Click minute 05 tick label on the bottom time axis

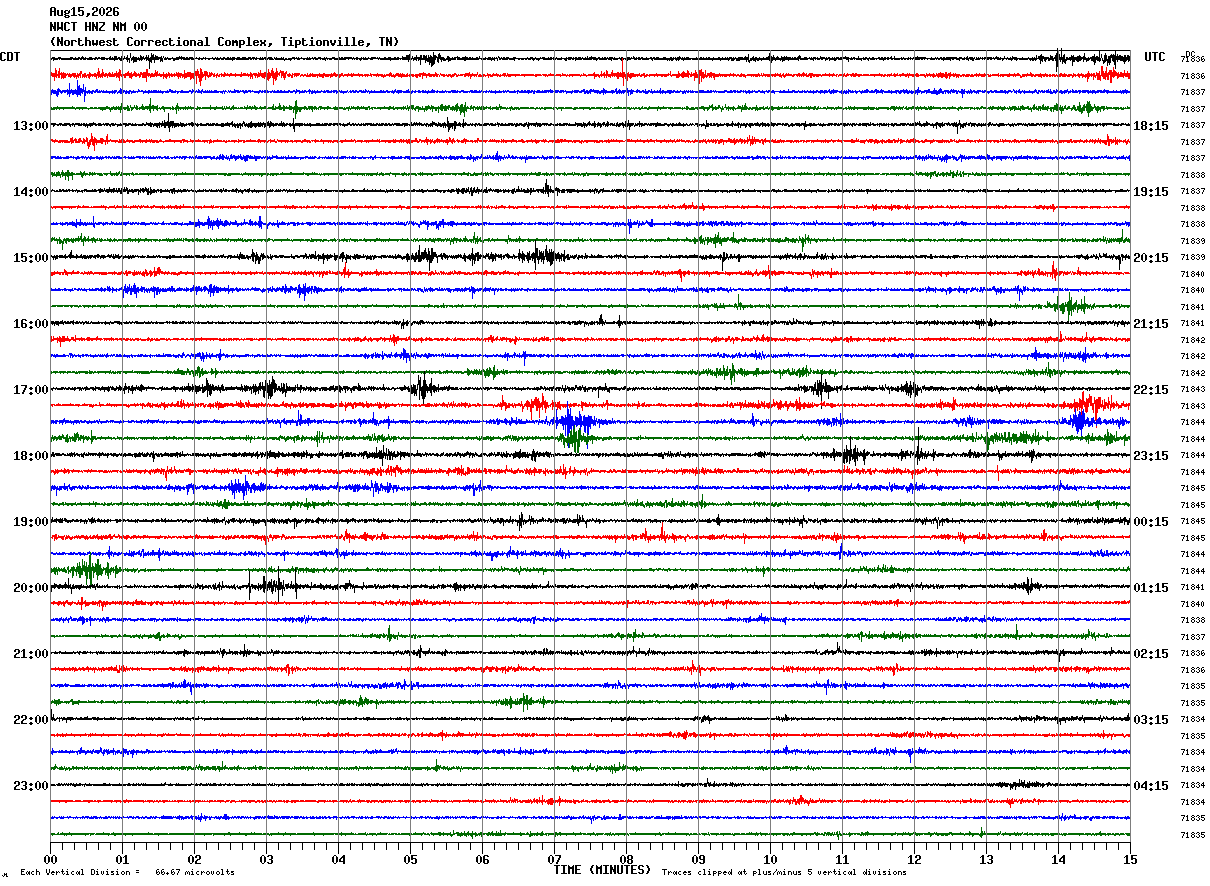(x=410, y=860)
